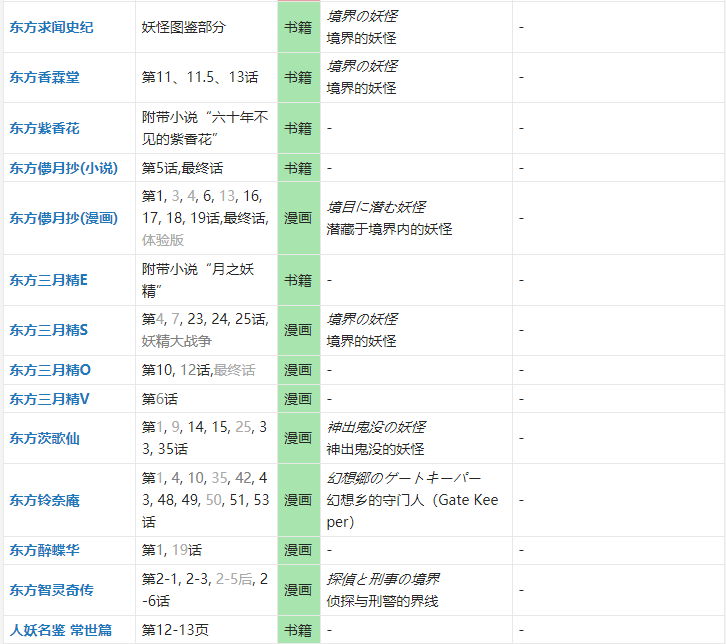Click the cell 第11、11.5、13话
Screen dimensions: 726x644
click(207, 77)
